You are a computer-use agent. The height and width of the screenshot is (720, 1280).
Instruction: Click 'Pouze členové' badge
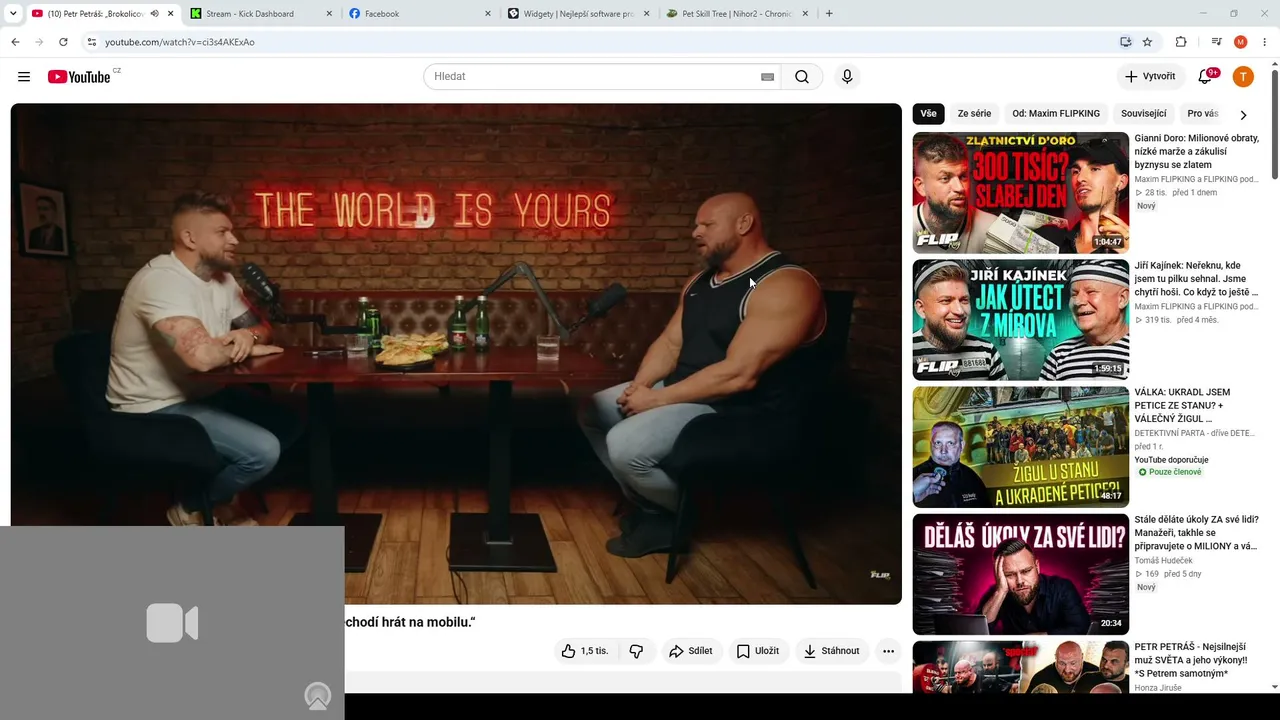[x=1170, y=472]
